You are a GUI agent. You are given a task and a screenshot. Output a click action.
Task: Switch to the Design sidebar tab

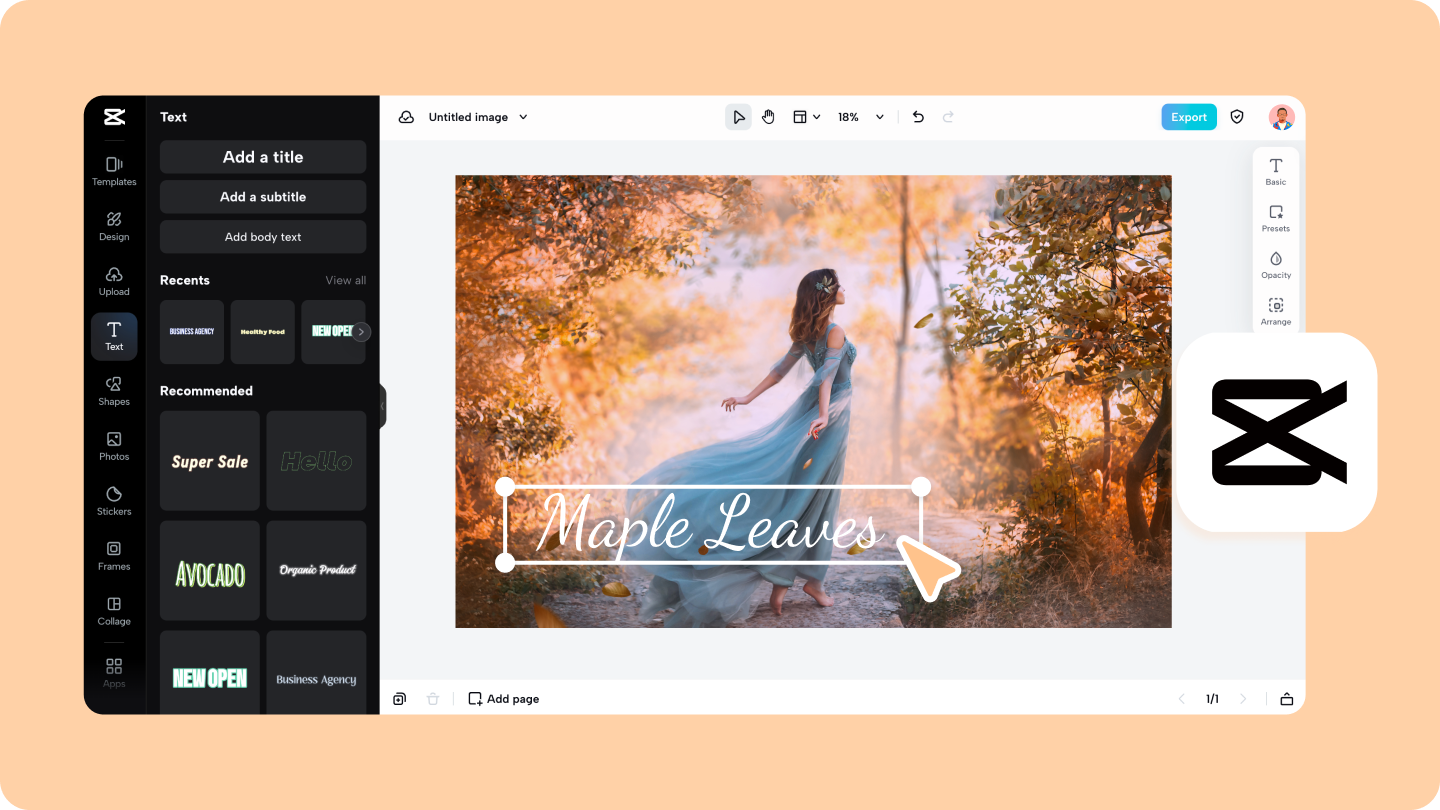point(114,226)
